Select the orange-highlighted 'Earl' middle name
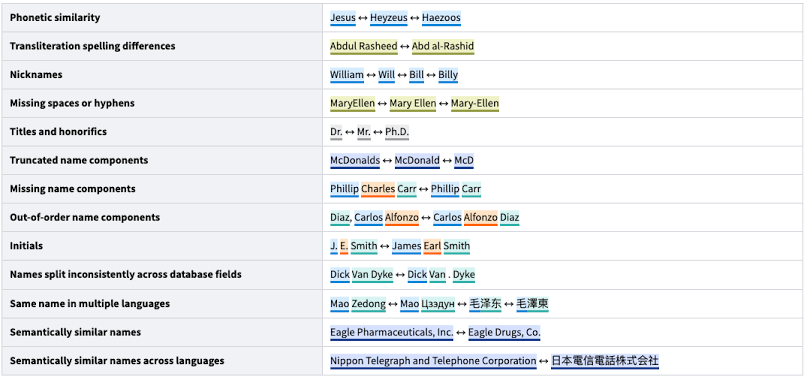The height and width of the screenshot is (380, 807). pyautogui.click(x=432, y=246)
